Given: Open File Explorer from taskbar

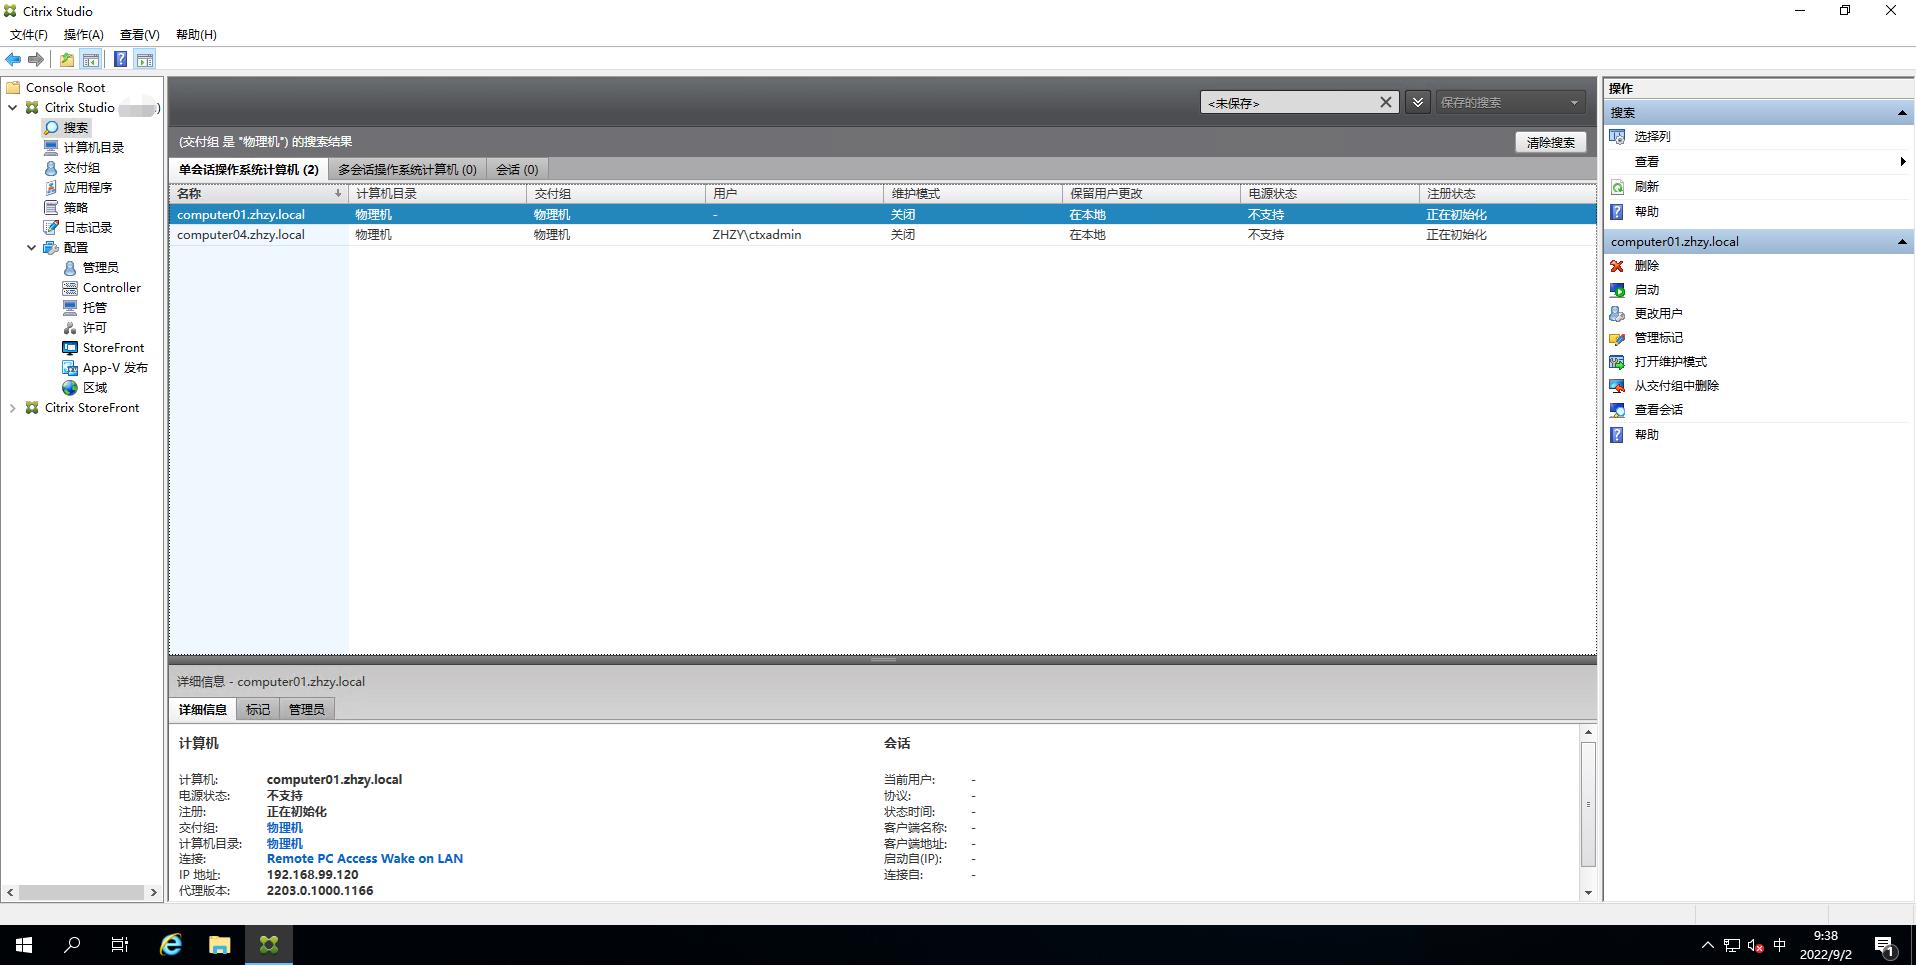Looking at the screenshot, I should click(x=219, y=944).
